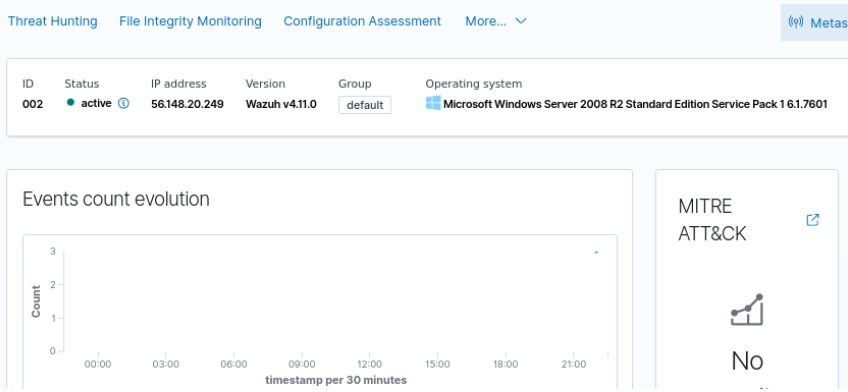Open the Threat Hunting tab
The width and height of the screenshot is (848, 392).
(x=52, y=21)
